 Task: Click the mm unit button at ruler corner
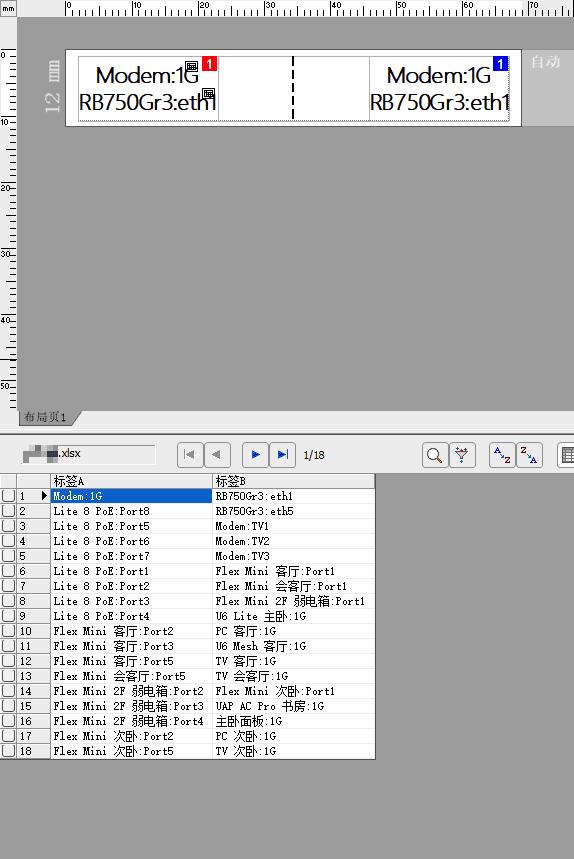point(8,8)
